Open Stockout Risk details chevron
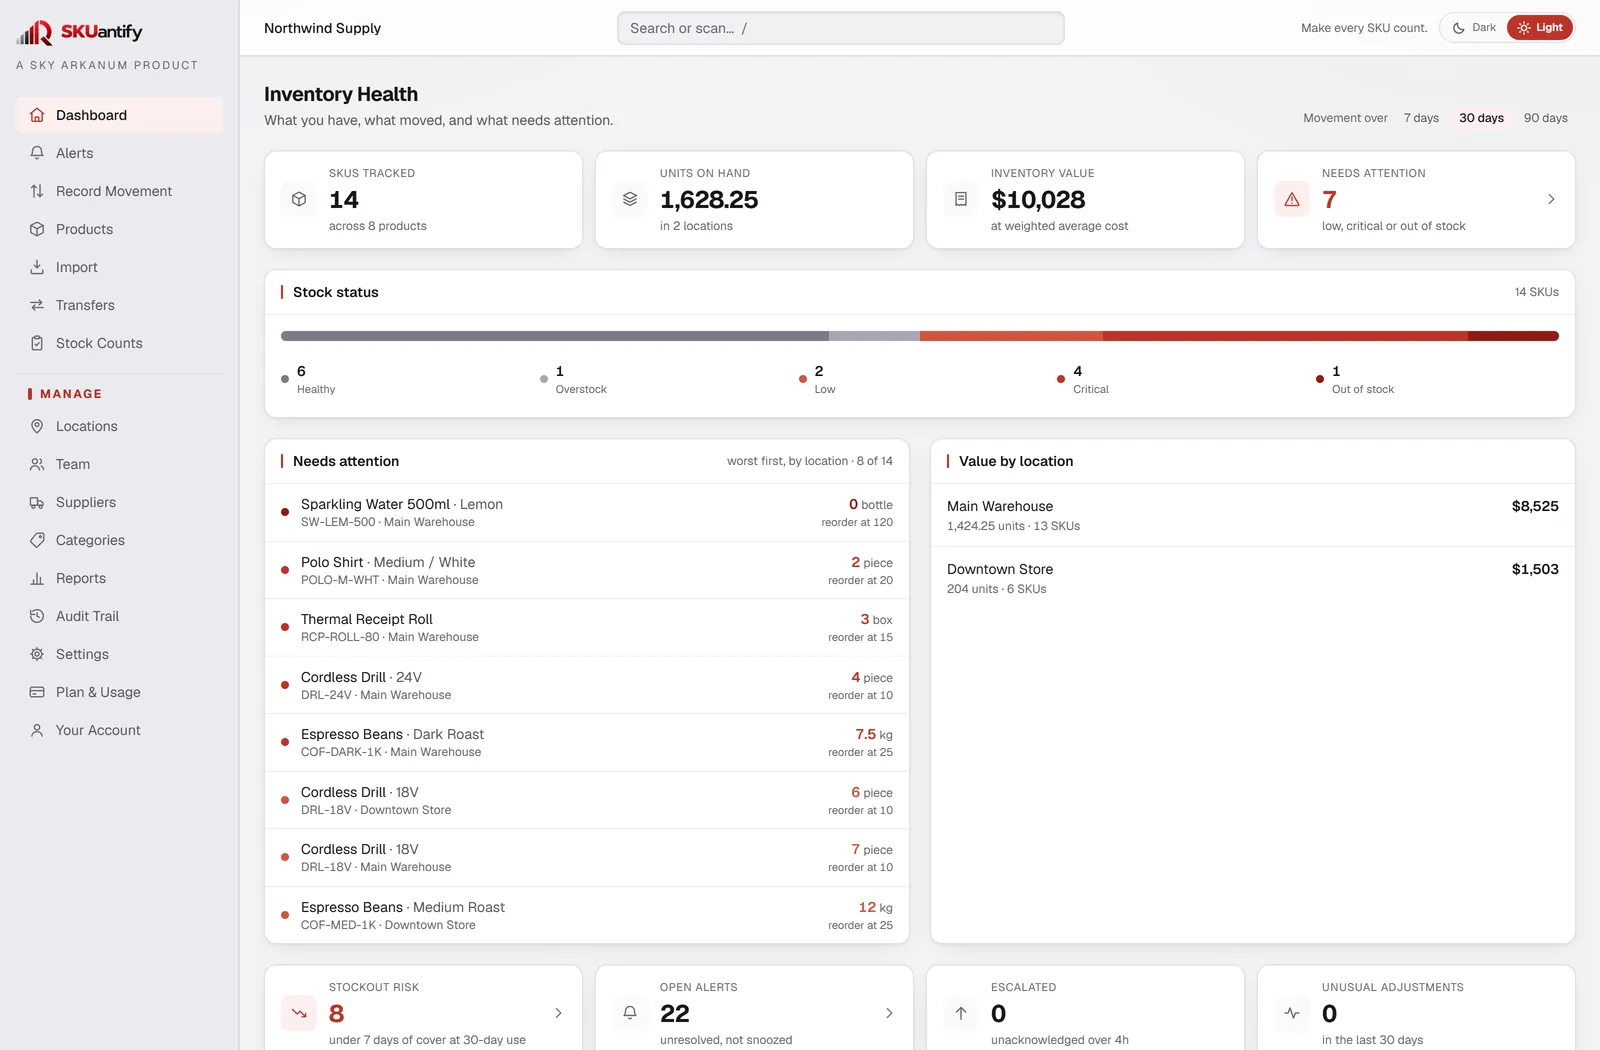The image size is (1600, 1050). coord(558,1013)
